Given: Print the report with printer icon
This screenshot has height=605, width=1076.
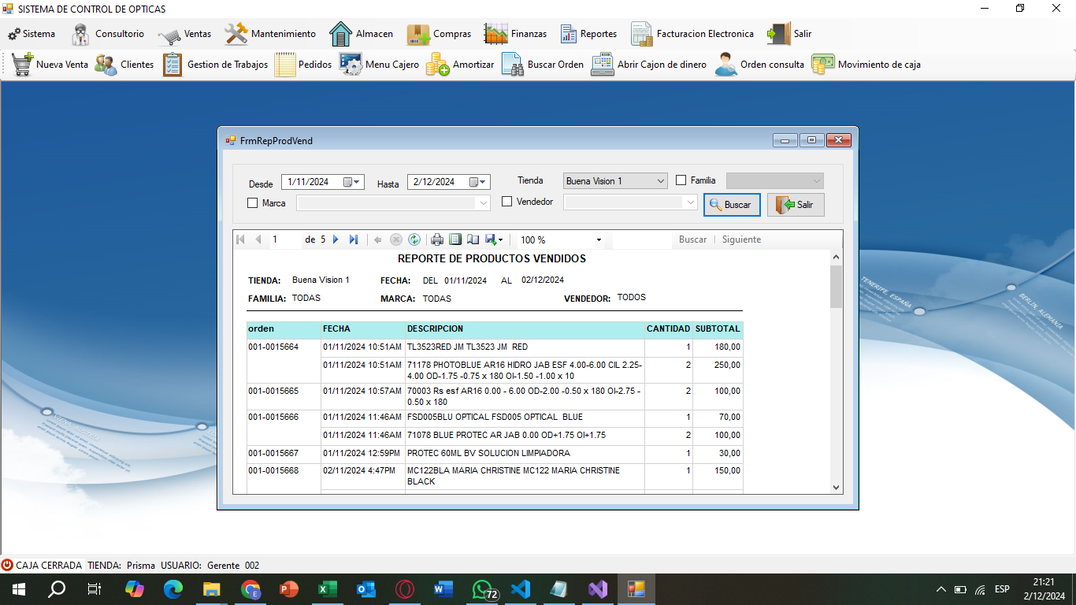Looking at the screenshot, I should click(437, 239).
